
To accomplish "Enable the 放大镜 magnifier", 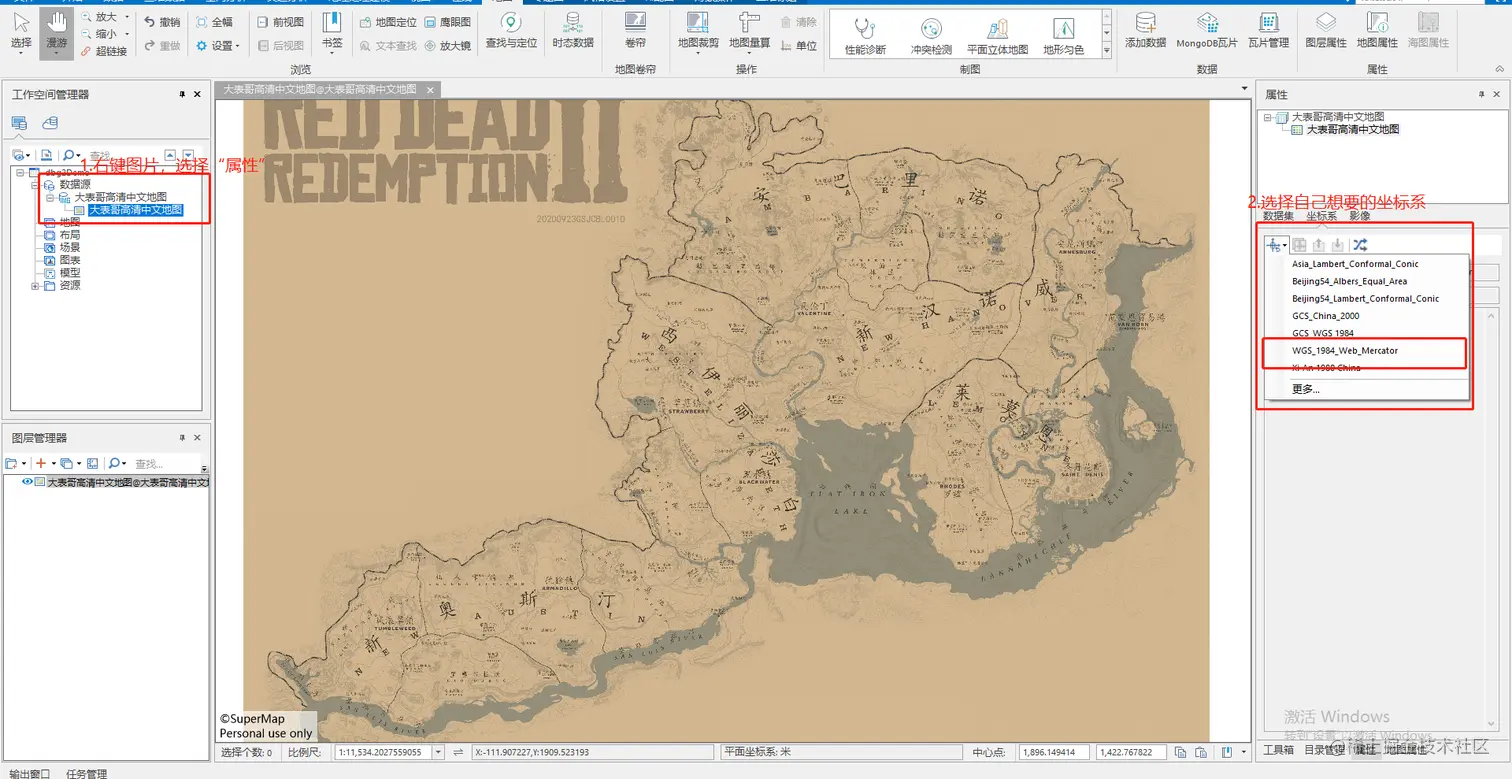I will (447, 45).
